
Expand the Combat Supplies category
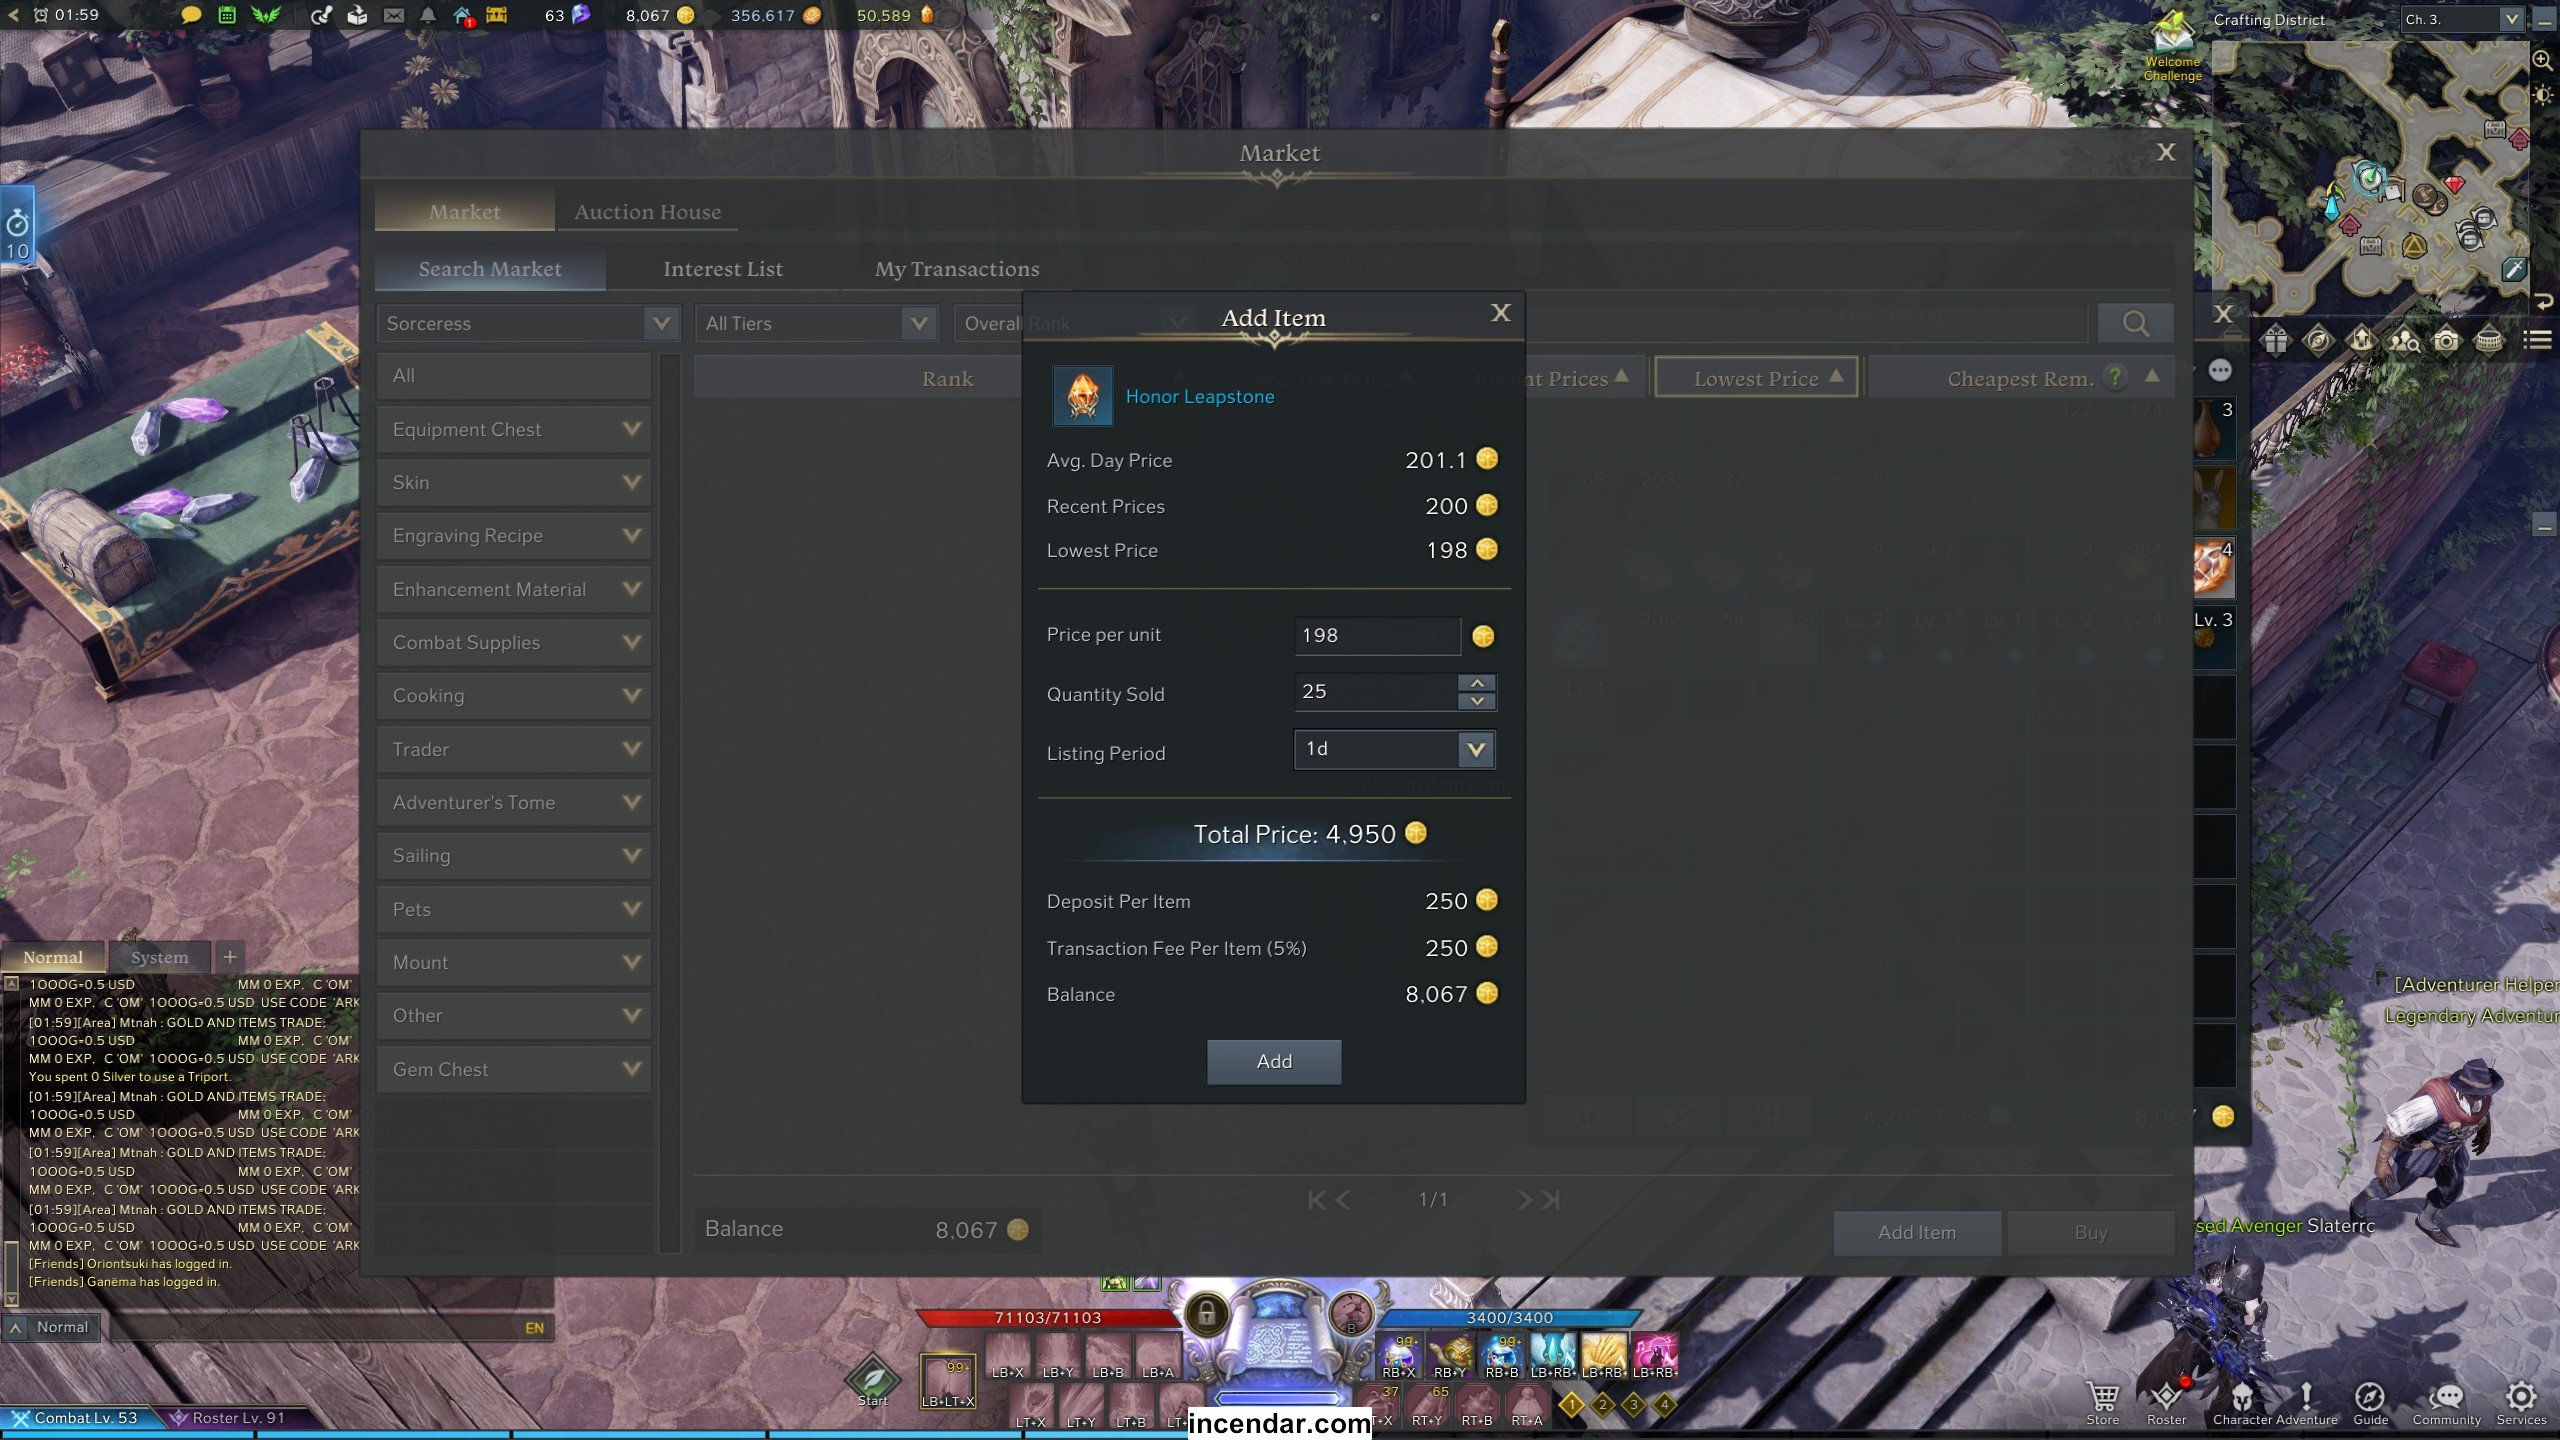(x=514, y=642)
